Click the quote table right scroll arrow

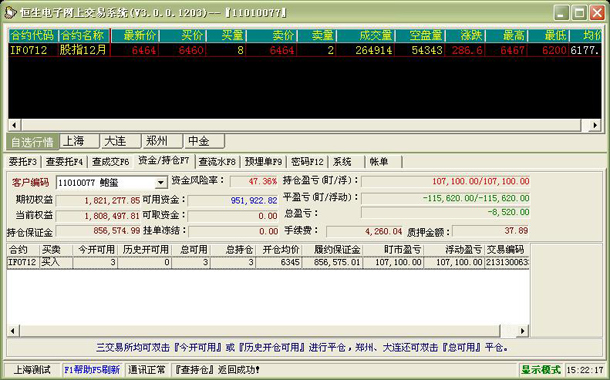pyautogui.click(x=595, y=125)
